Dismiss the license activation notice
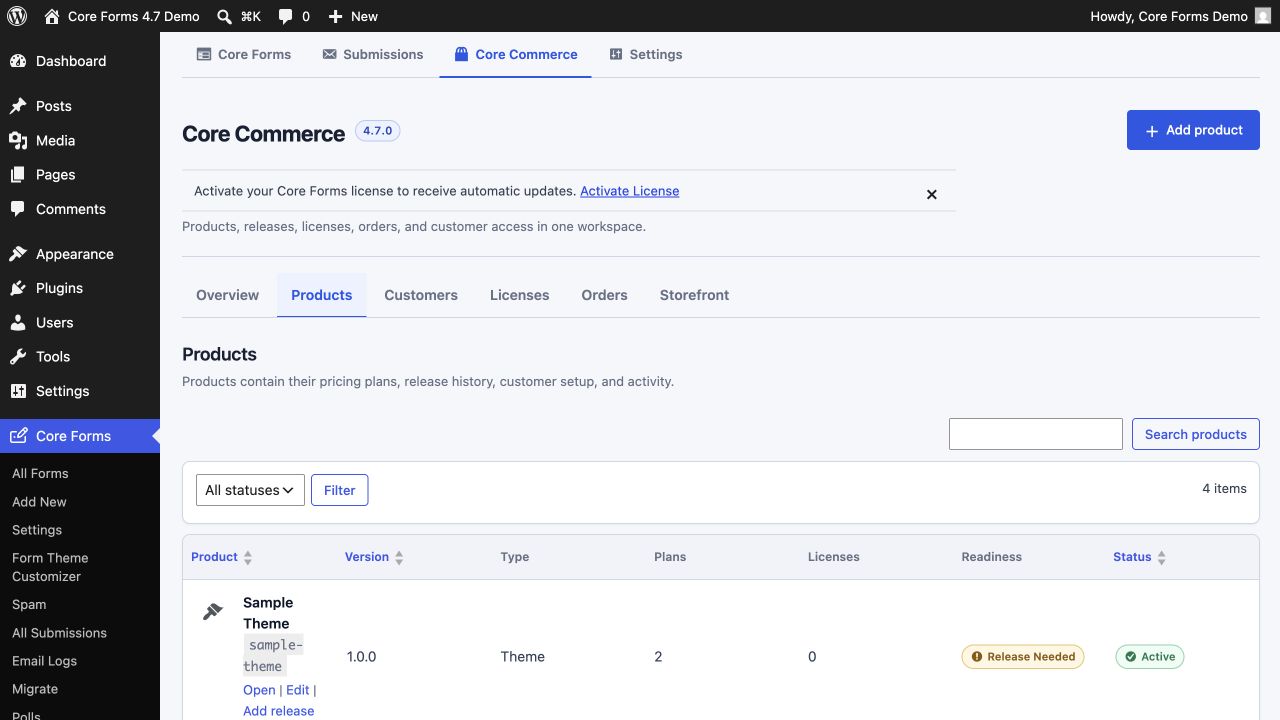 click(x=931, y=194)
